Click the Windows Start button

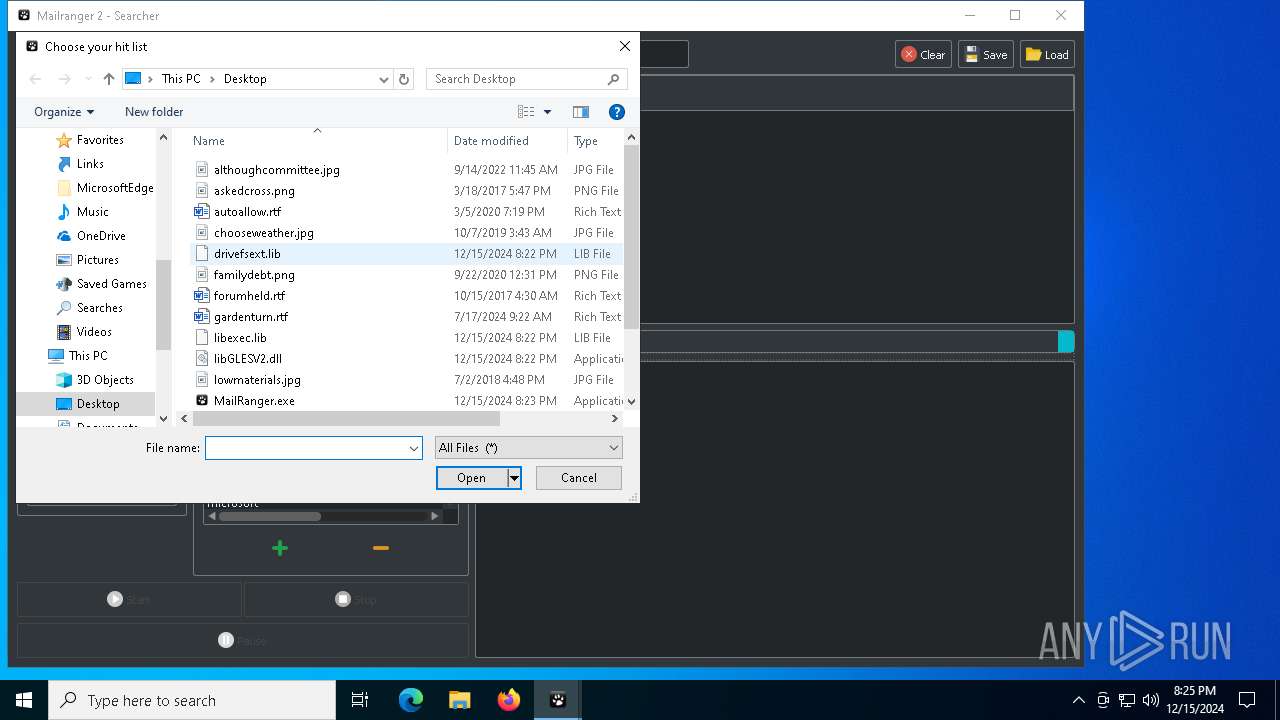coord(24,700)
